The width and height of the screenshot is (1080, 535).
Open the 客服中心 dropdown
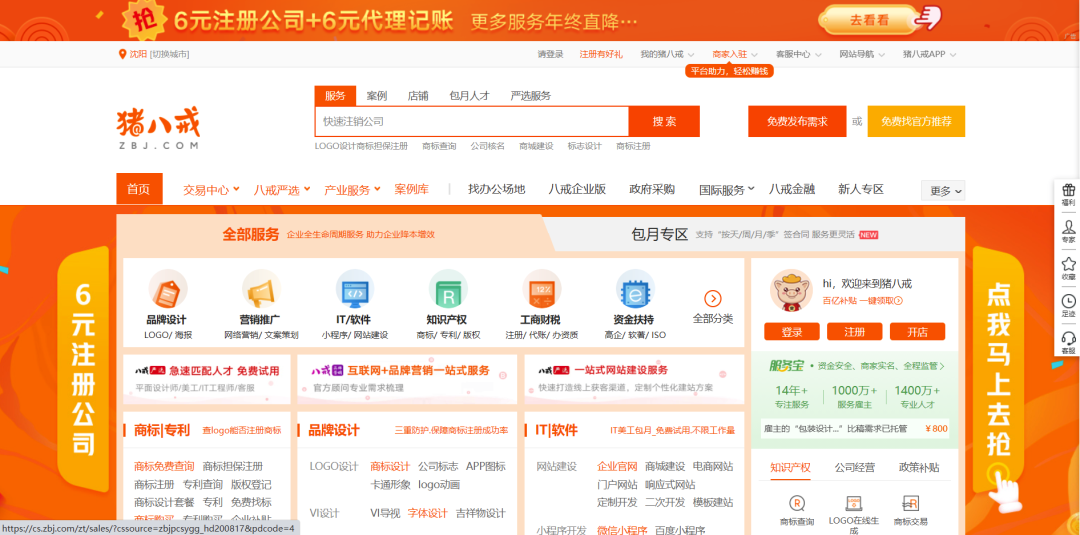pos(798,54)
